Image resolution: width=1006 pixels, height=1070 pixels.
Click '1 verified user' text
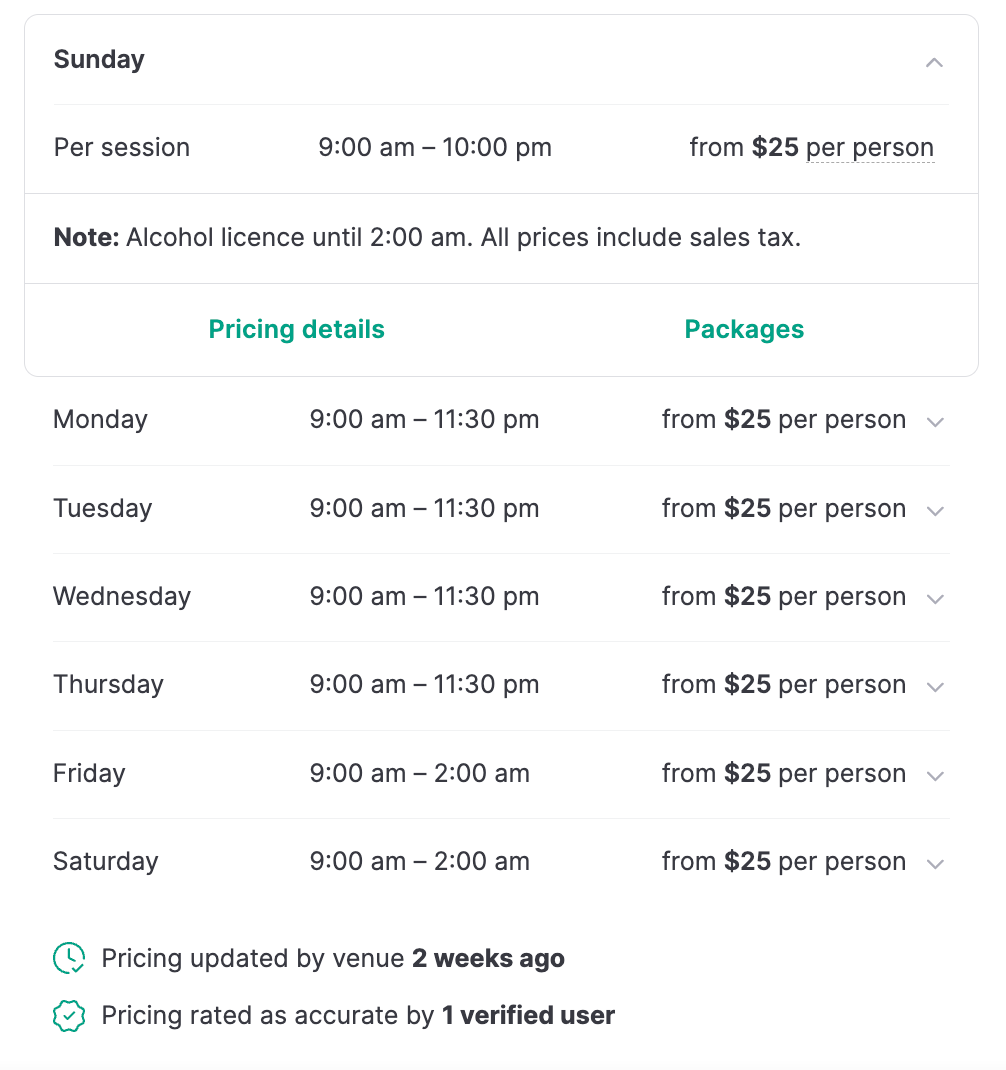point(528,1016)
